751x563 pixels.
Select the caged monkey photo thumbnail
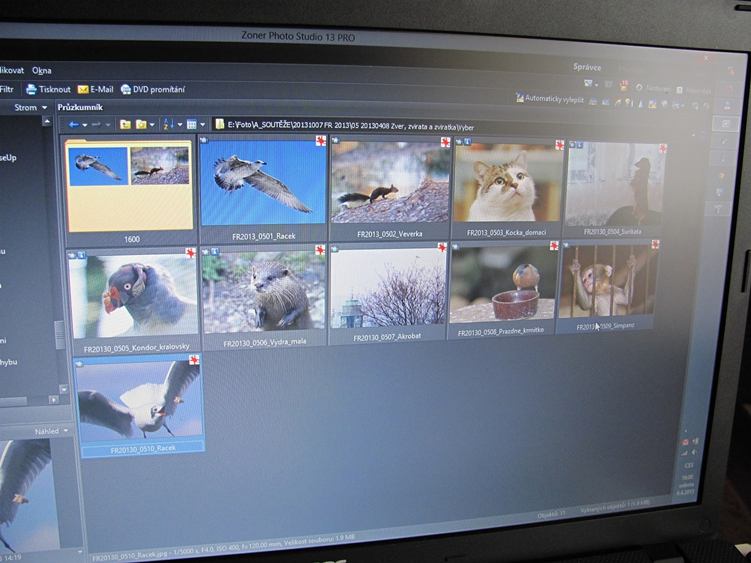tap(607, 282)
